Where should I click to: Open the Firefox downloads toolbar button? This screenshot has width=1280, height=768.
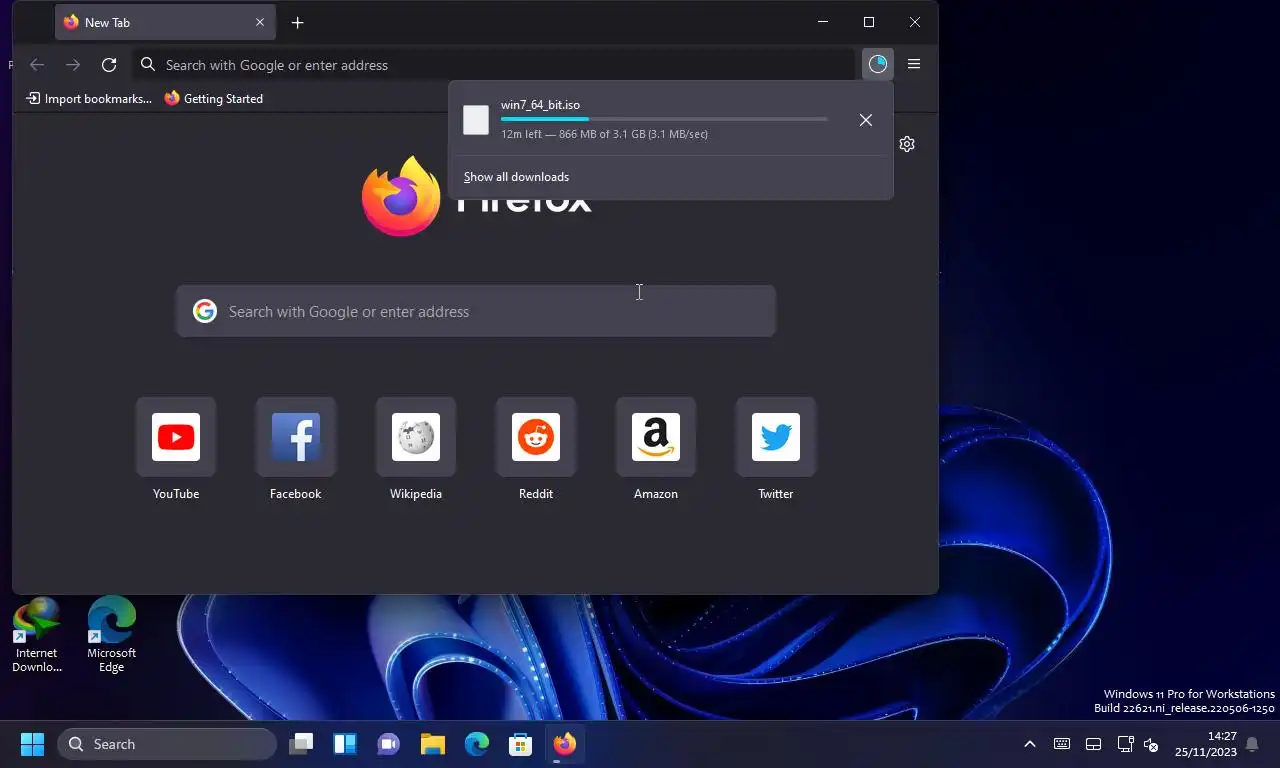[x=877, y=64]
